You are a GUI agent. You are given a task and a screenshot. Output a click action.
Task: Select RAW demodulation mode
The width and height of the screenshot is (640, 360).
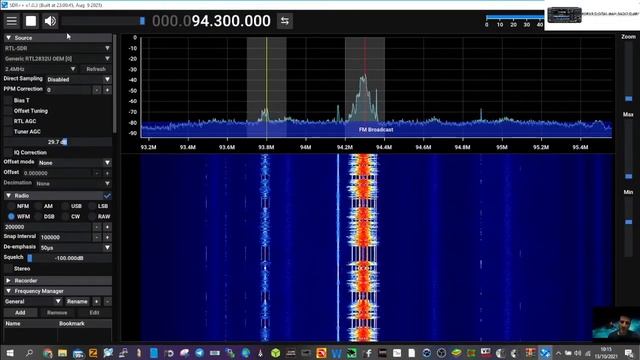[92, 217]
